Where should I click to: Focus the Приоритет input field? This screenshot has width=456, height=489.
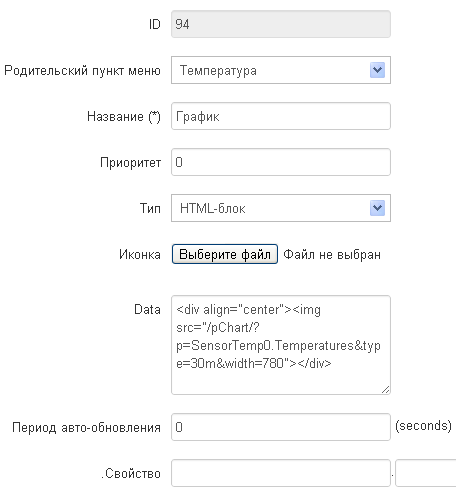(281, 162)
